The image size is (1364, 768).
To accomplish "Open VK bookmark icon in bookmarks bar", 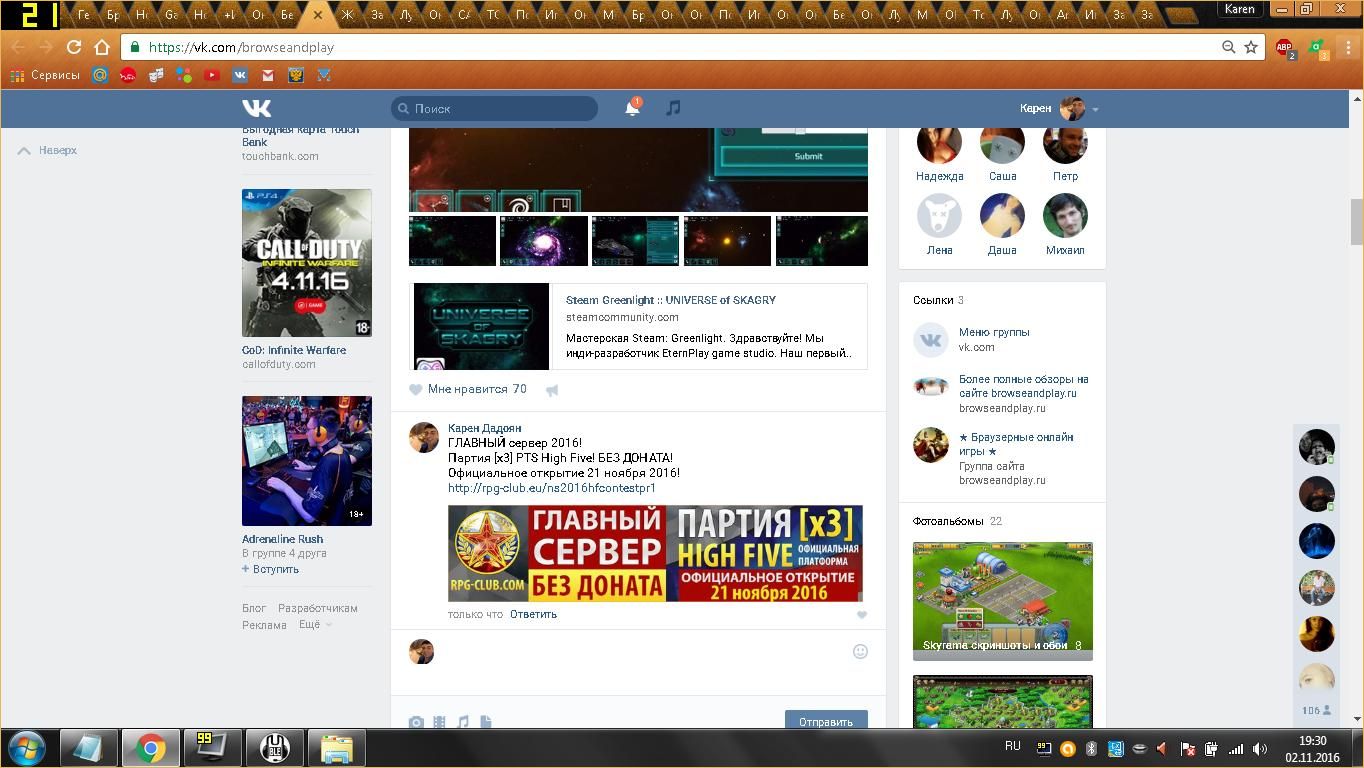I will click(240, 75).
